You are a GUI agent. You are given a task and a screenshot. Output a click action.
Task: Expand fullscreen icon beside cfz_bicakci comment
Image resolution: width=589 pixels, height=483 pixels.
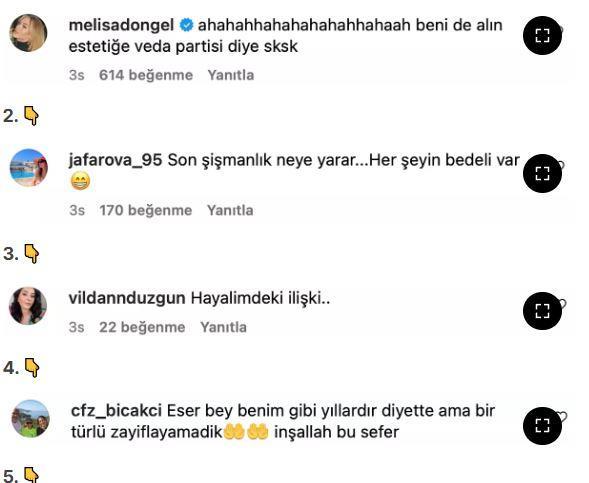pos(542,426)
